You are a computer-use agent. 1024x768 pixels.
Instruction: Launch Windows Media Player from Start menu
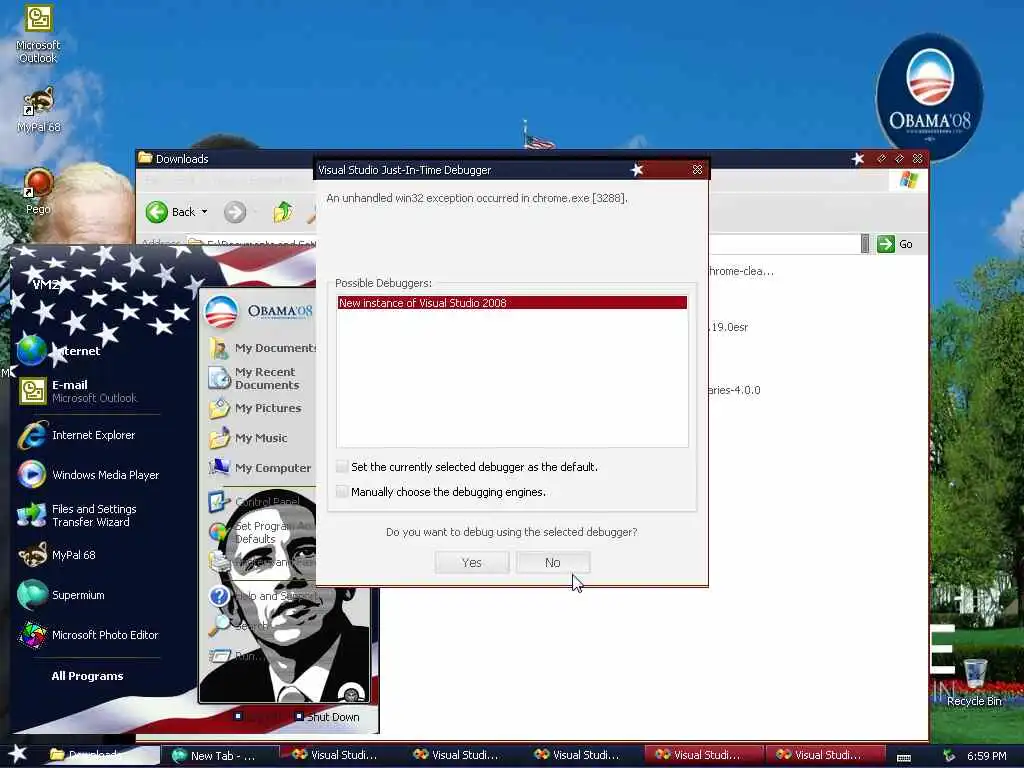coord(89,475)
